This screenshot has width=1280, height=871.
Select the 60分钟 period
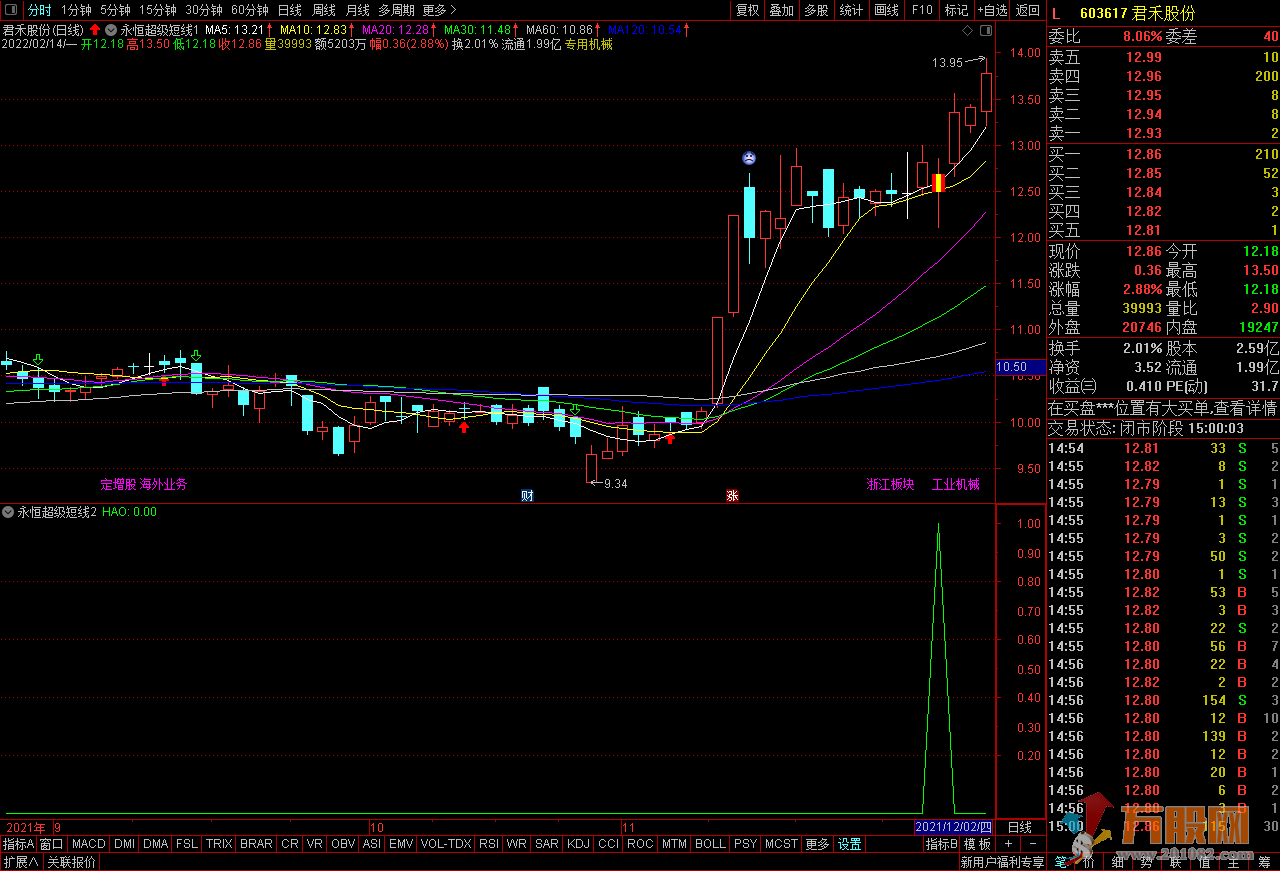tap(250, 10)
